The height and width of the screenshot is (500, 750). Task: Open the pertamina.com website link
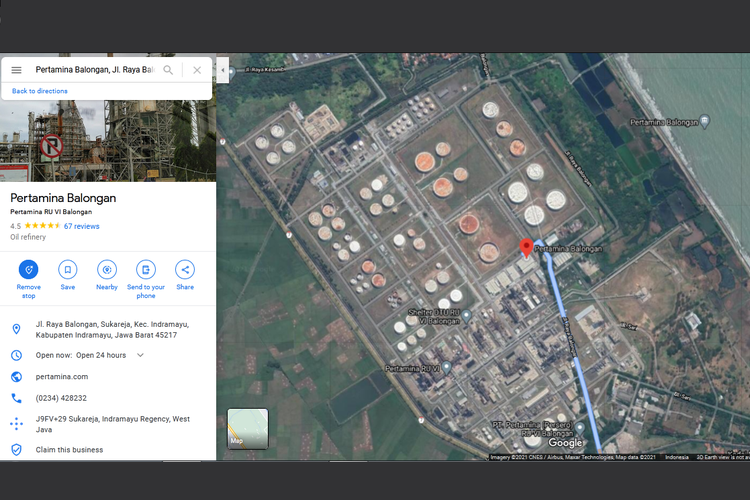click(62, 377)
